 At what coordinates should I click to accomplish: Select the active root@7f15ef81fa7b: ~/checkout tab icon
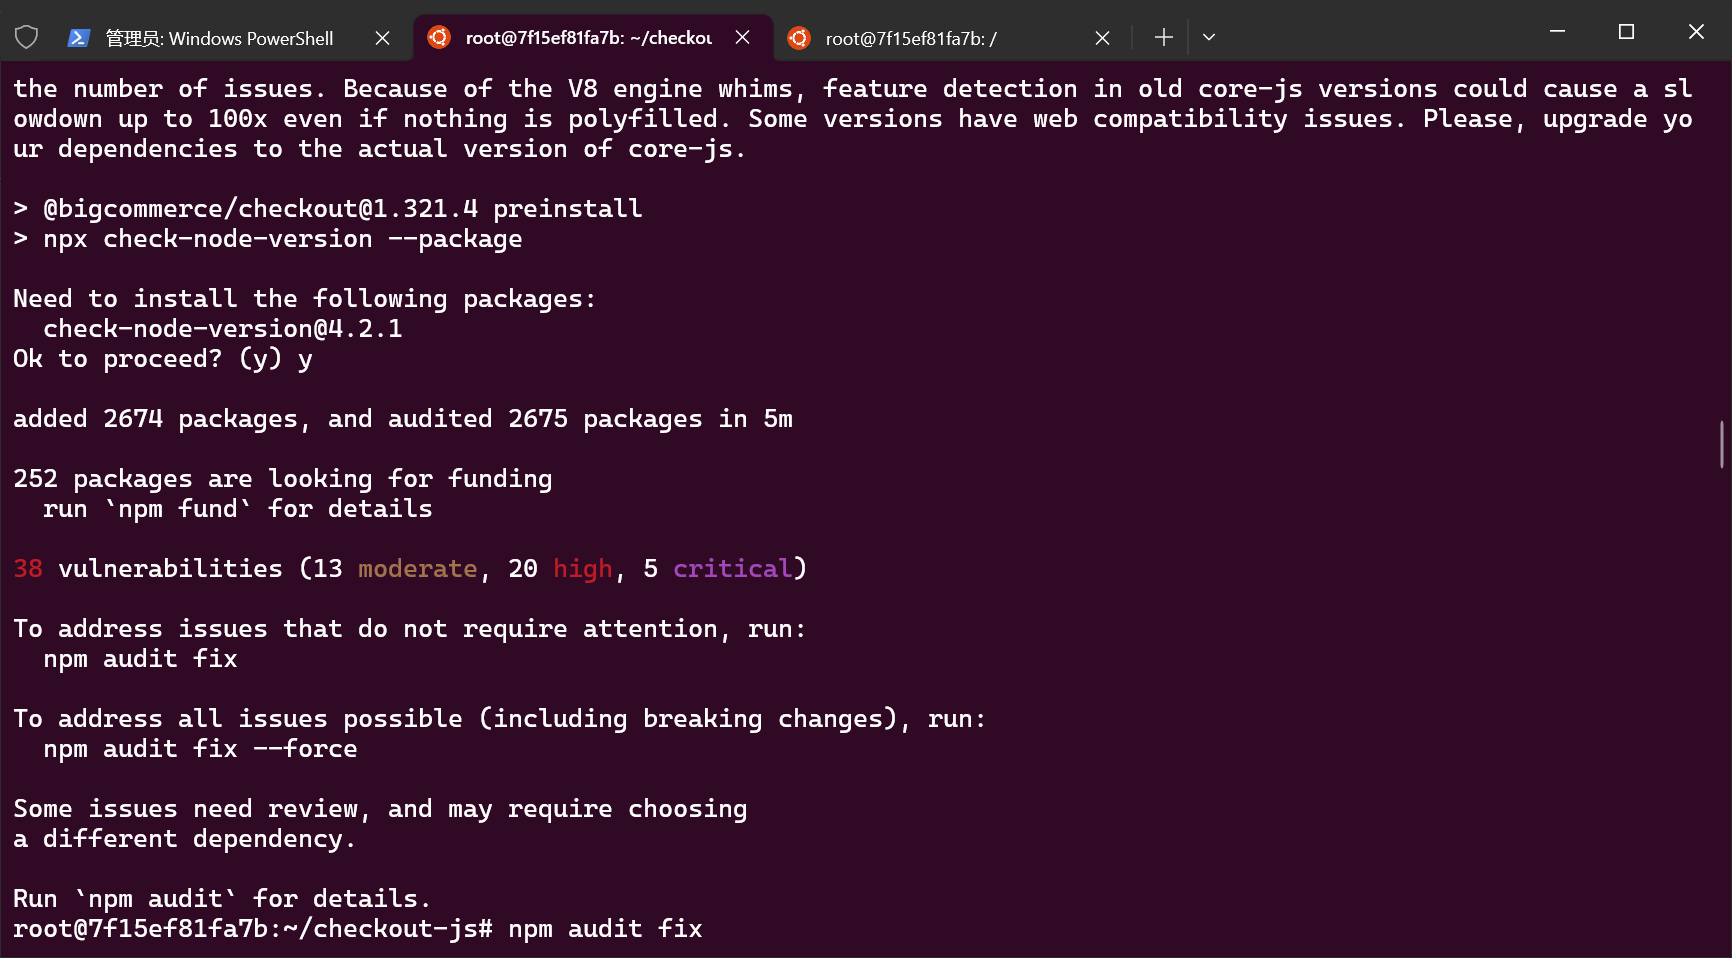[438, 37]
